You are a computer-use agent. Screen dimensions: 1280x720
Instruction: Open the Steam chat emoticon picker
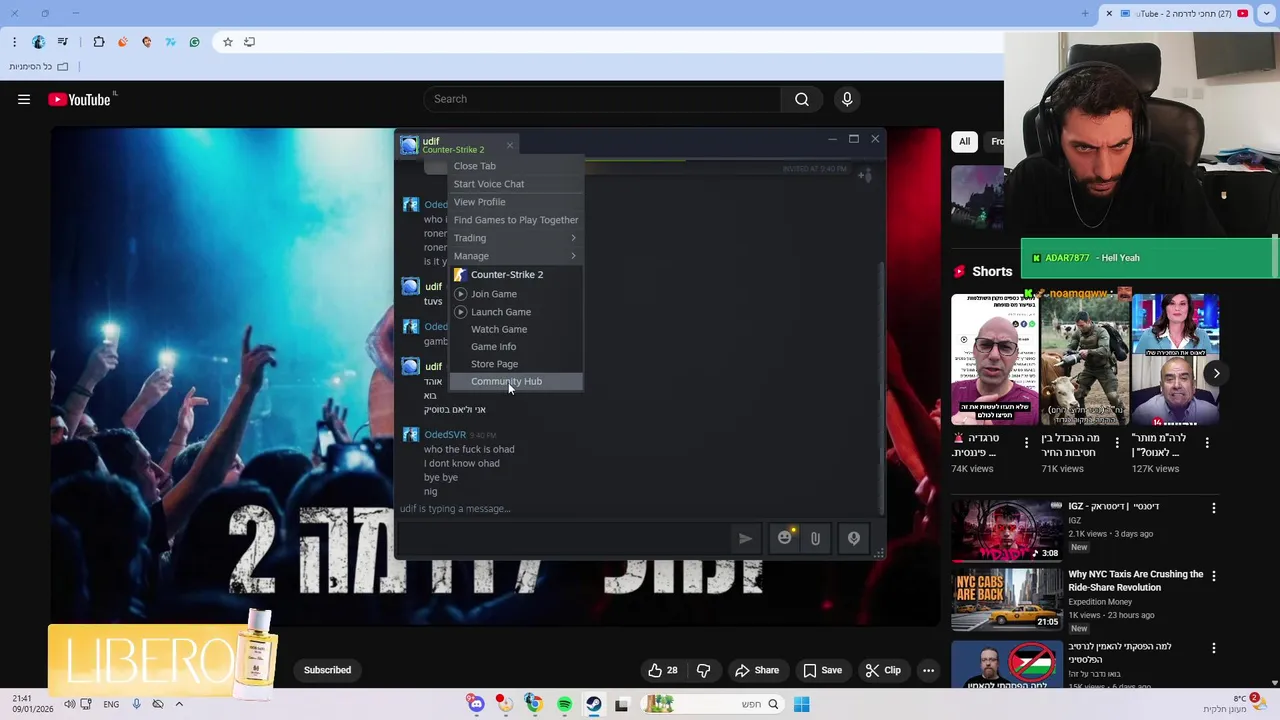click(x=785, y=538)
